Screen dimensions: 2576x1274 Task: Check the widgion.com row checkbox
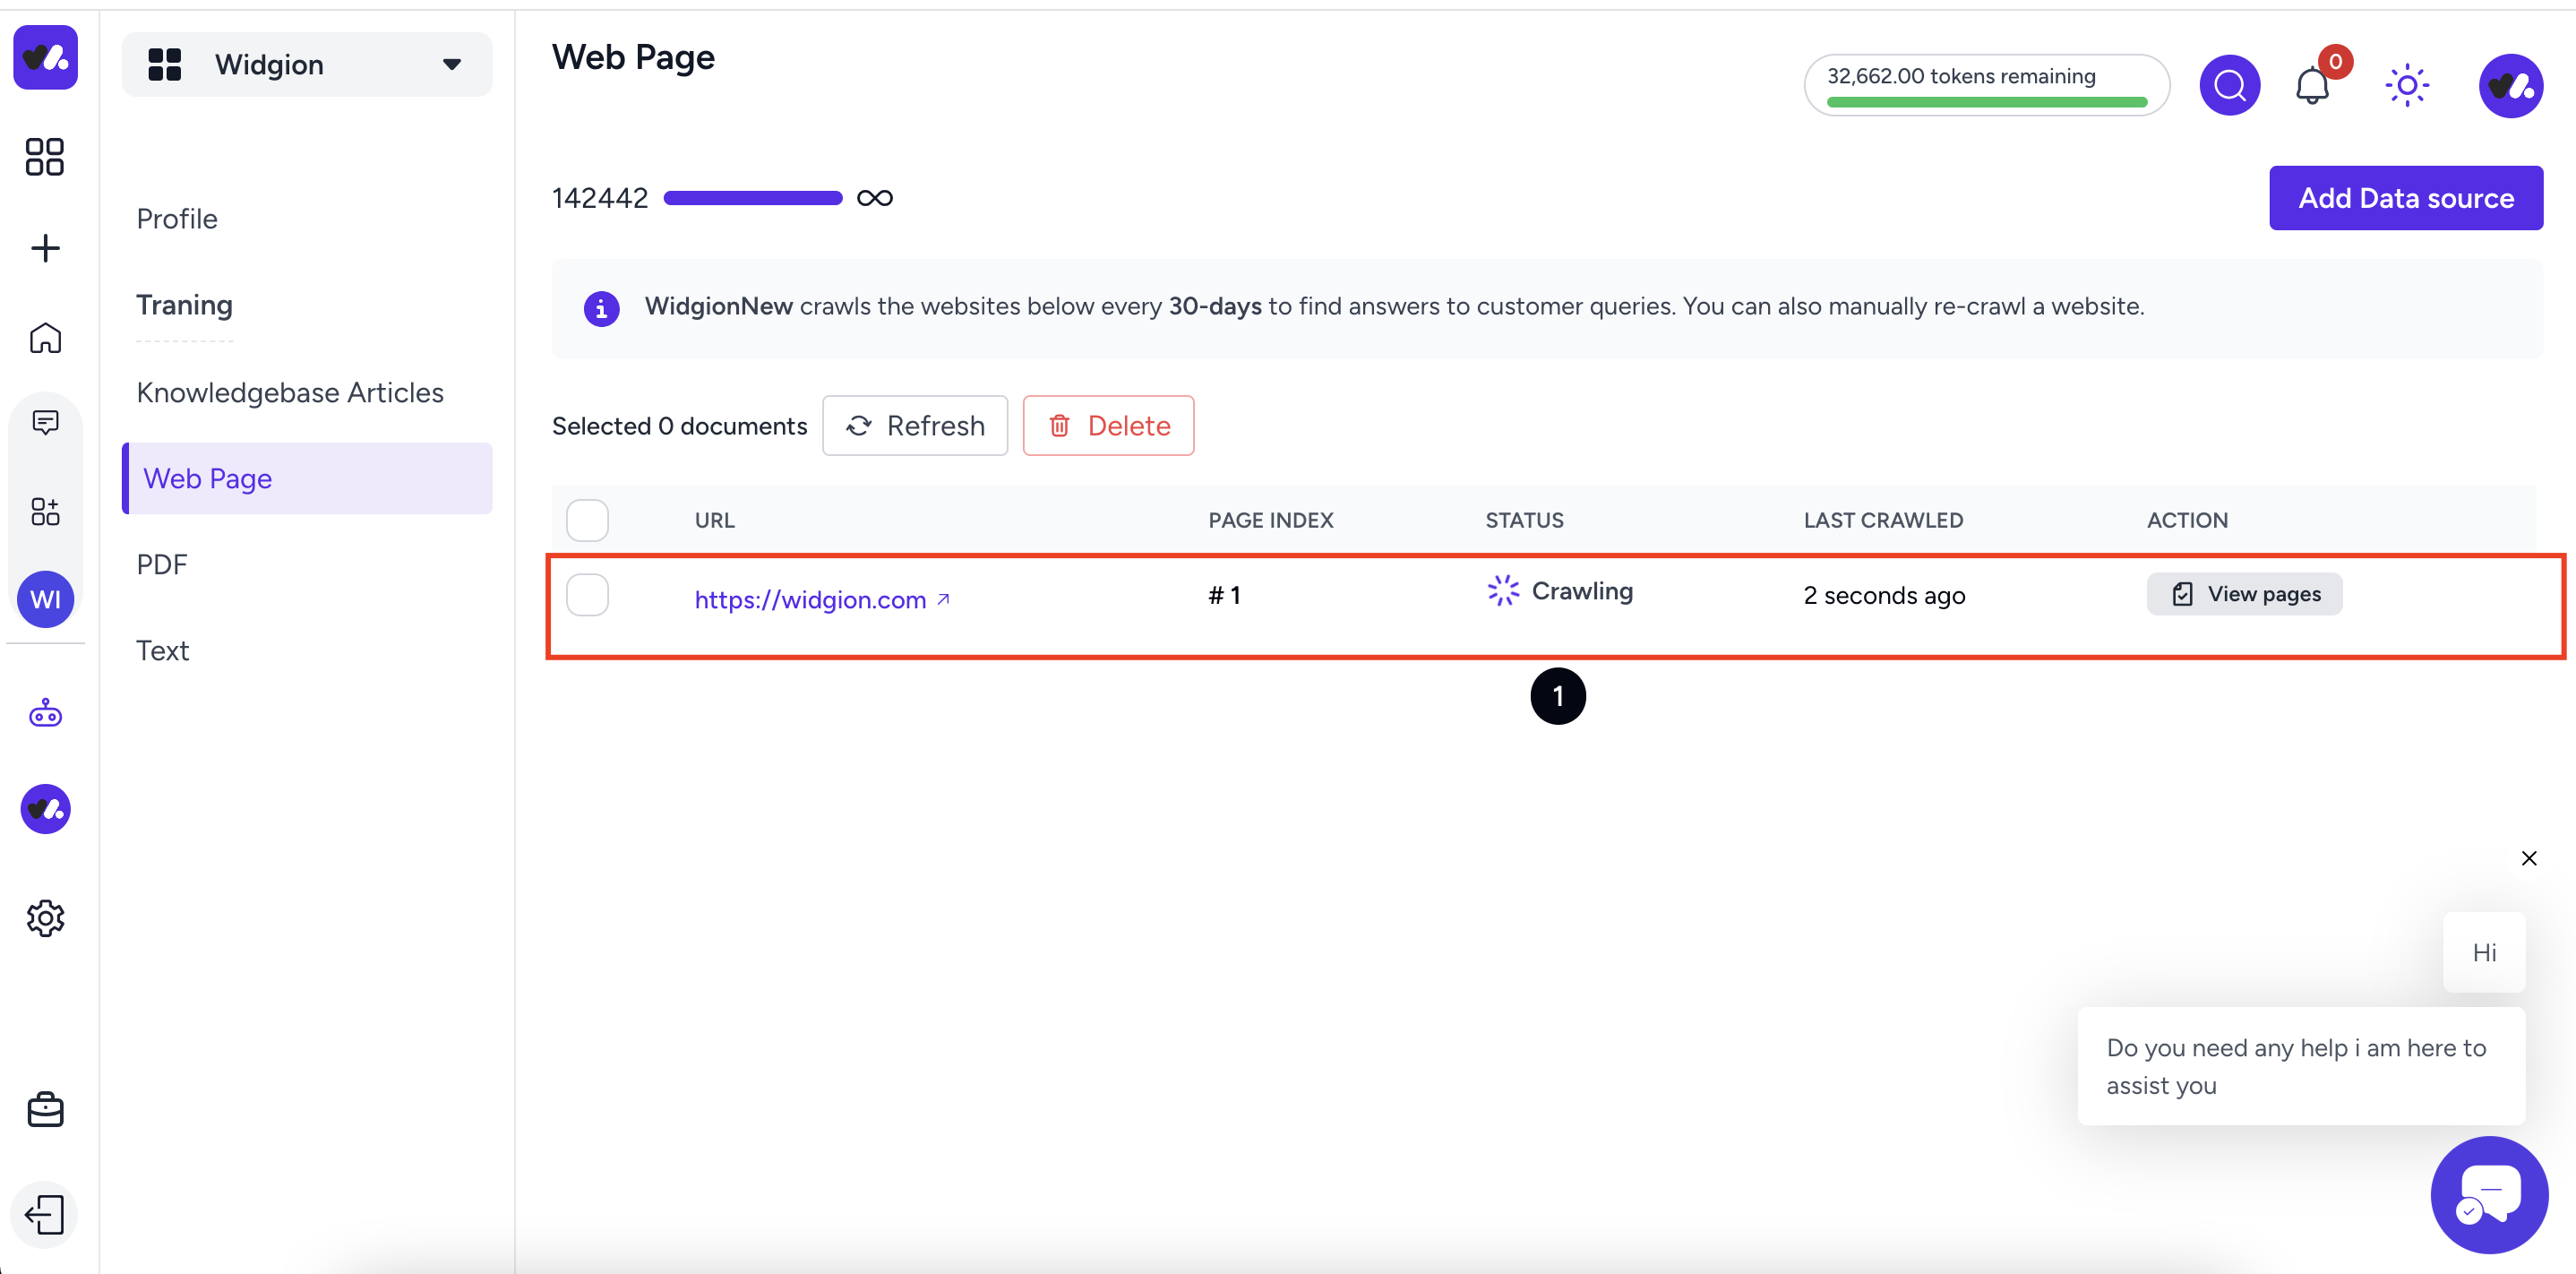[x=587, y=594]
